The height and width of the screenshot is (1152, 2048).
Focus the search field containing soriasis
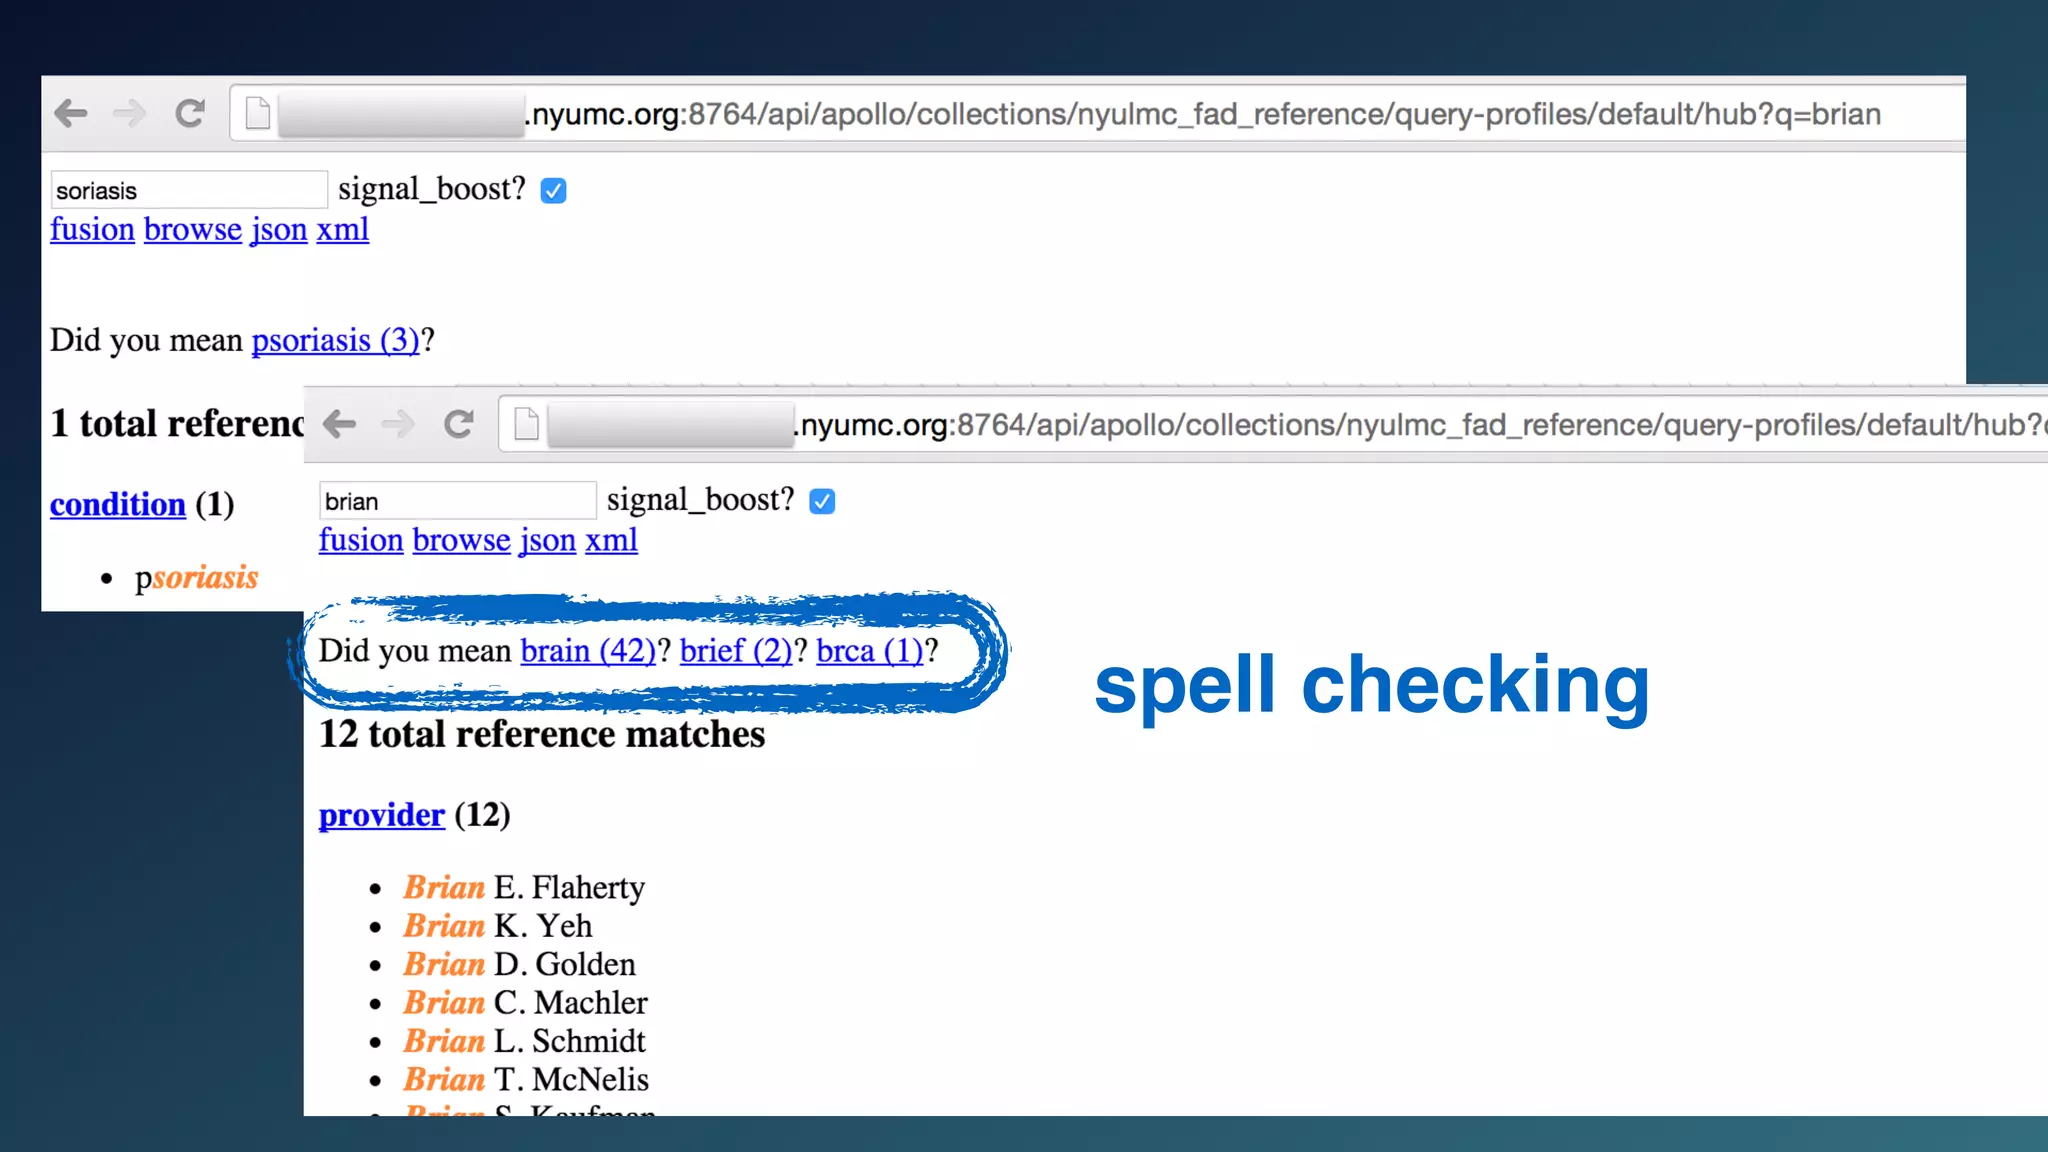point(189,190)
